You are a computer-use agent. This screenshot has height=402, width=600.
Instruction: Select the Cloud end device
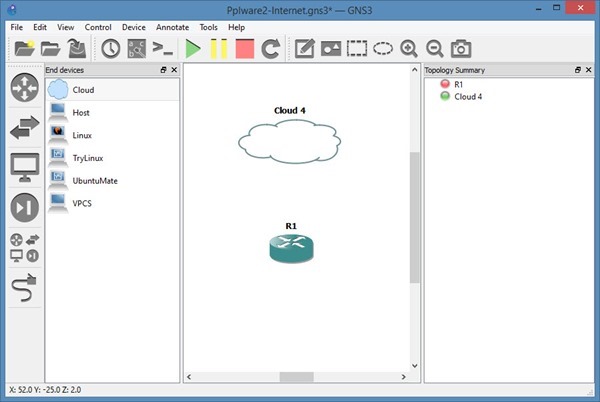coord(112,90)
